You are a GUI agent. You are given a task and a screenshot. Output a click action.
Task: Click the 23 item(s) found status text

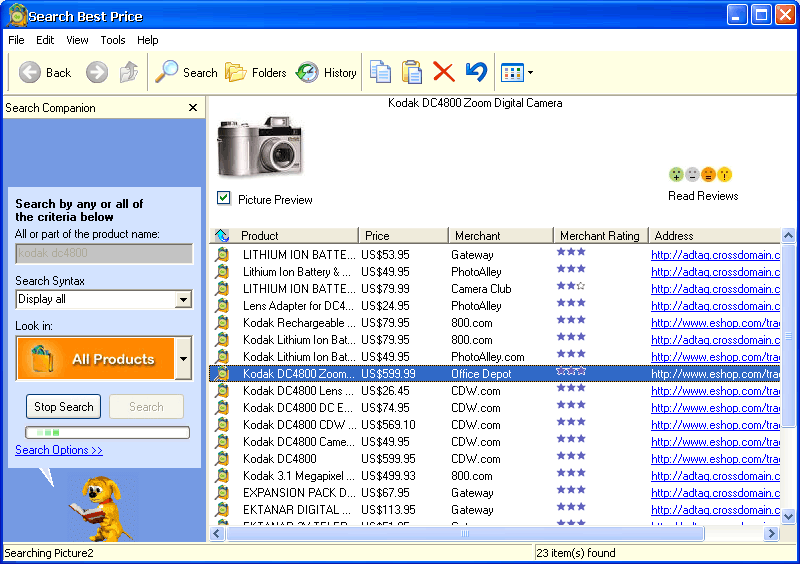pos(576,553)
